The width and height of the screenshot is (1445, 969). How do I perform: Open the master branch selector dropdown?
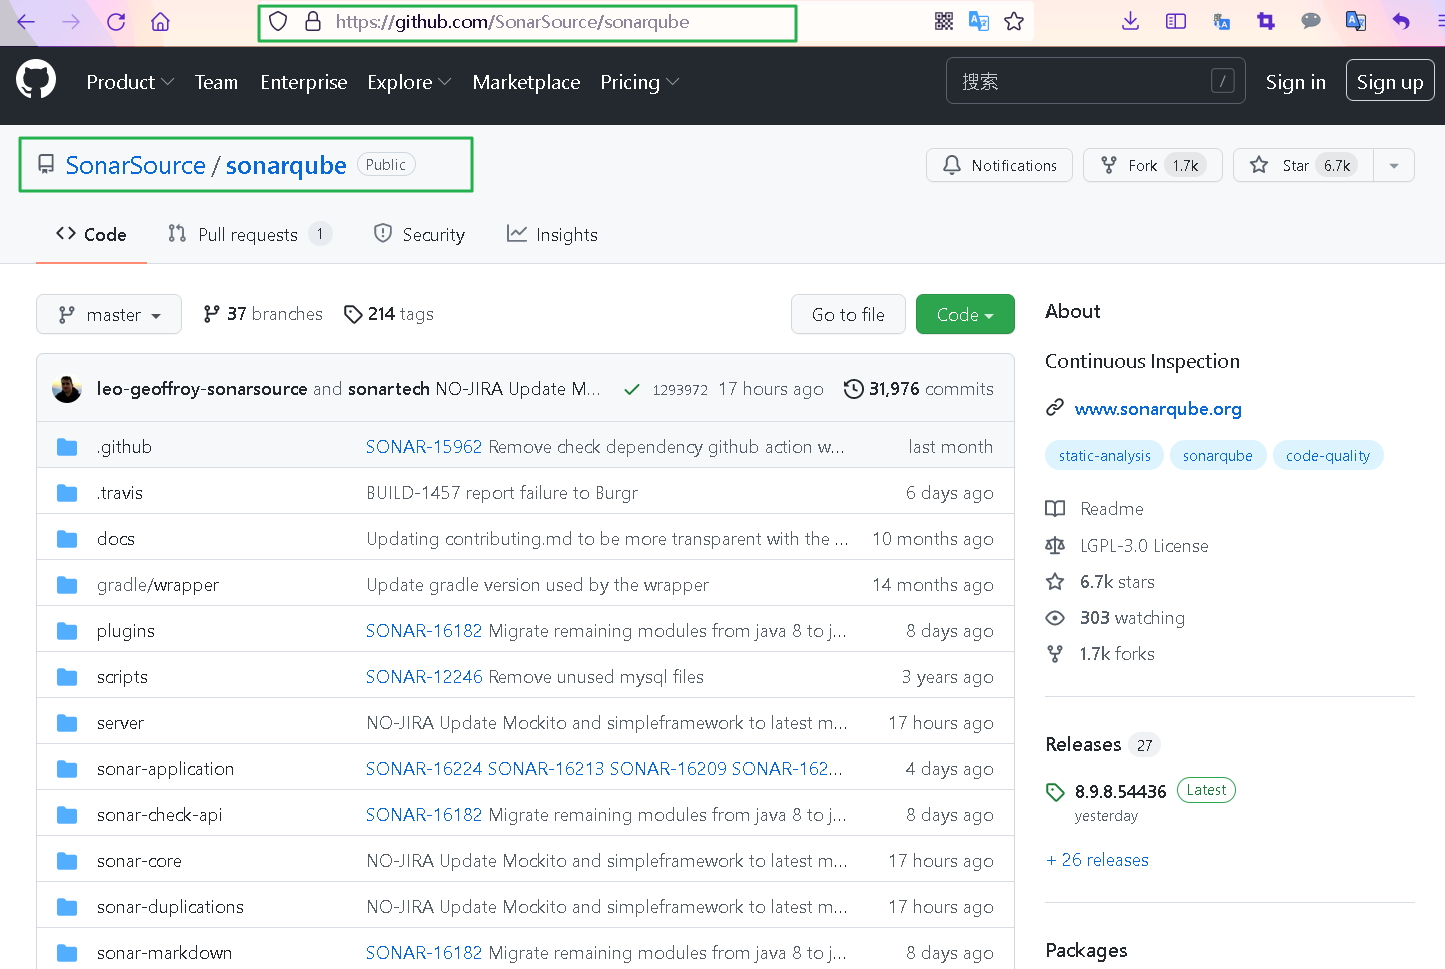point(109,314)
